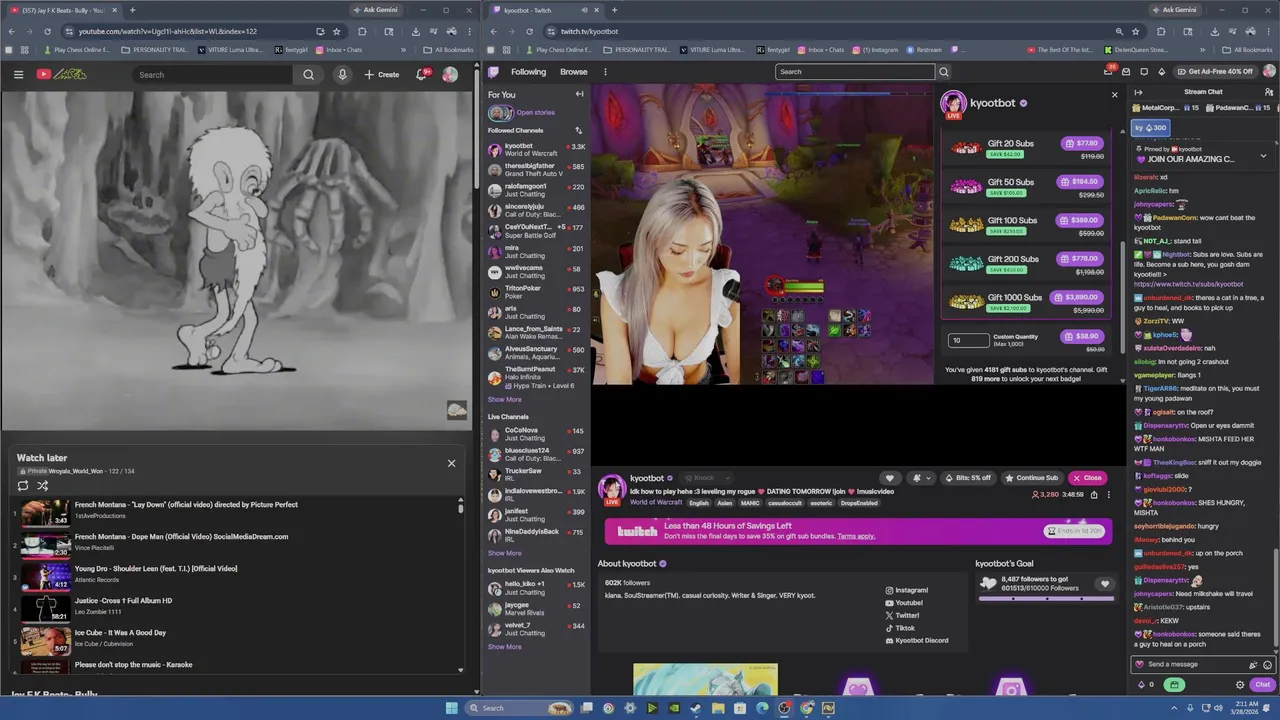The height and width of the screenshot is (720, 1280).
Task: Click Bits 5% off button
Action: coord(968,478)
